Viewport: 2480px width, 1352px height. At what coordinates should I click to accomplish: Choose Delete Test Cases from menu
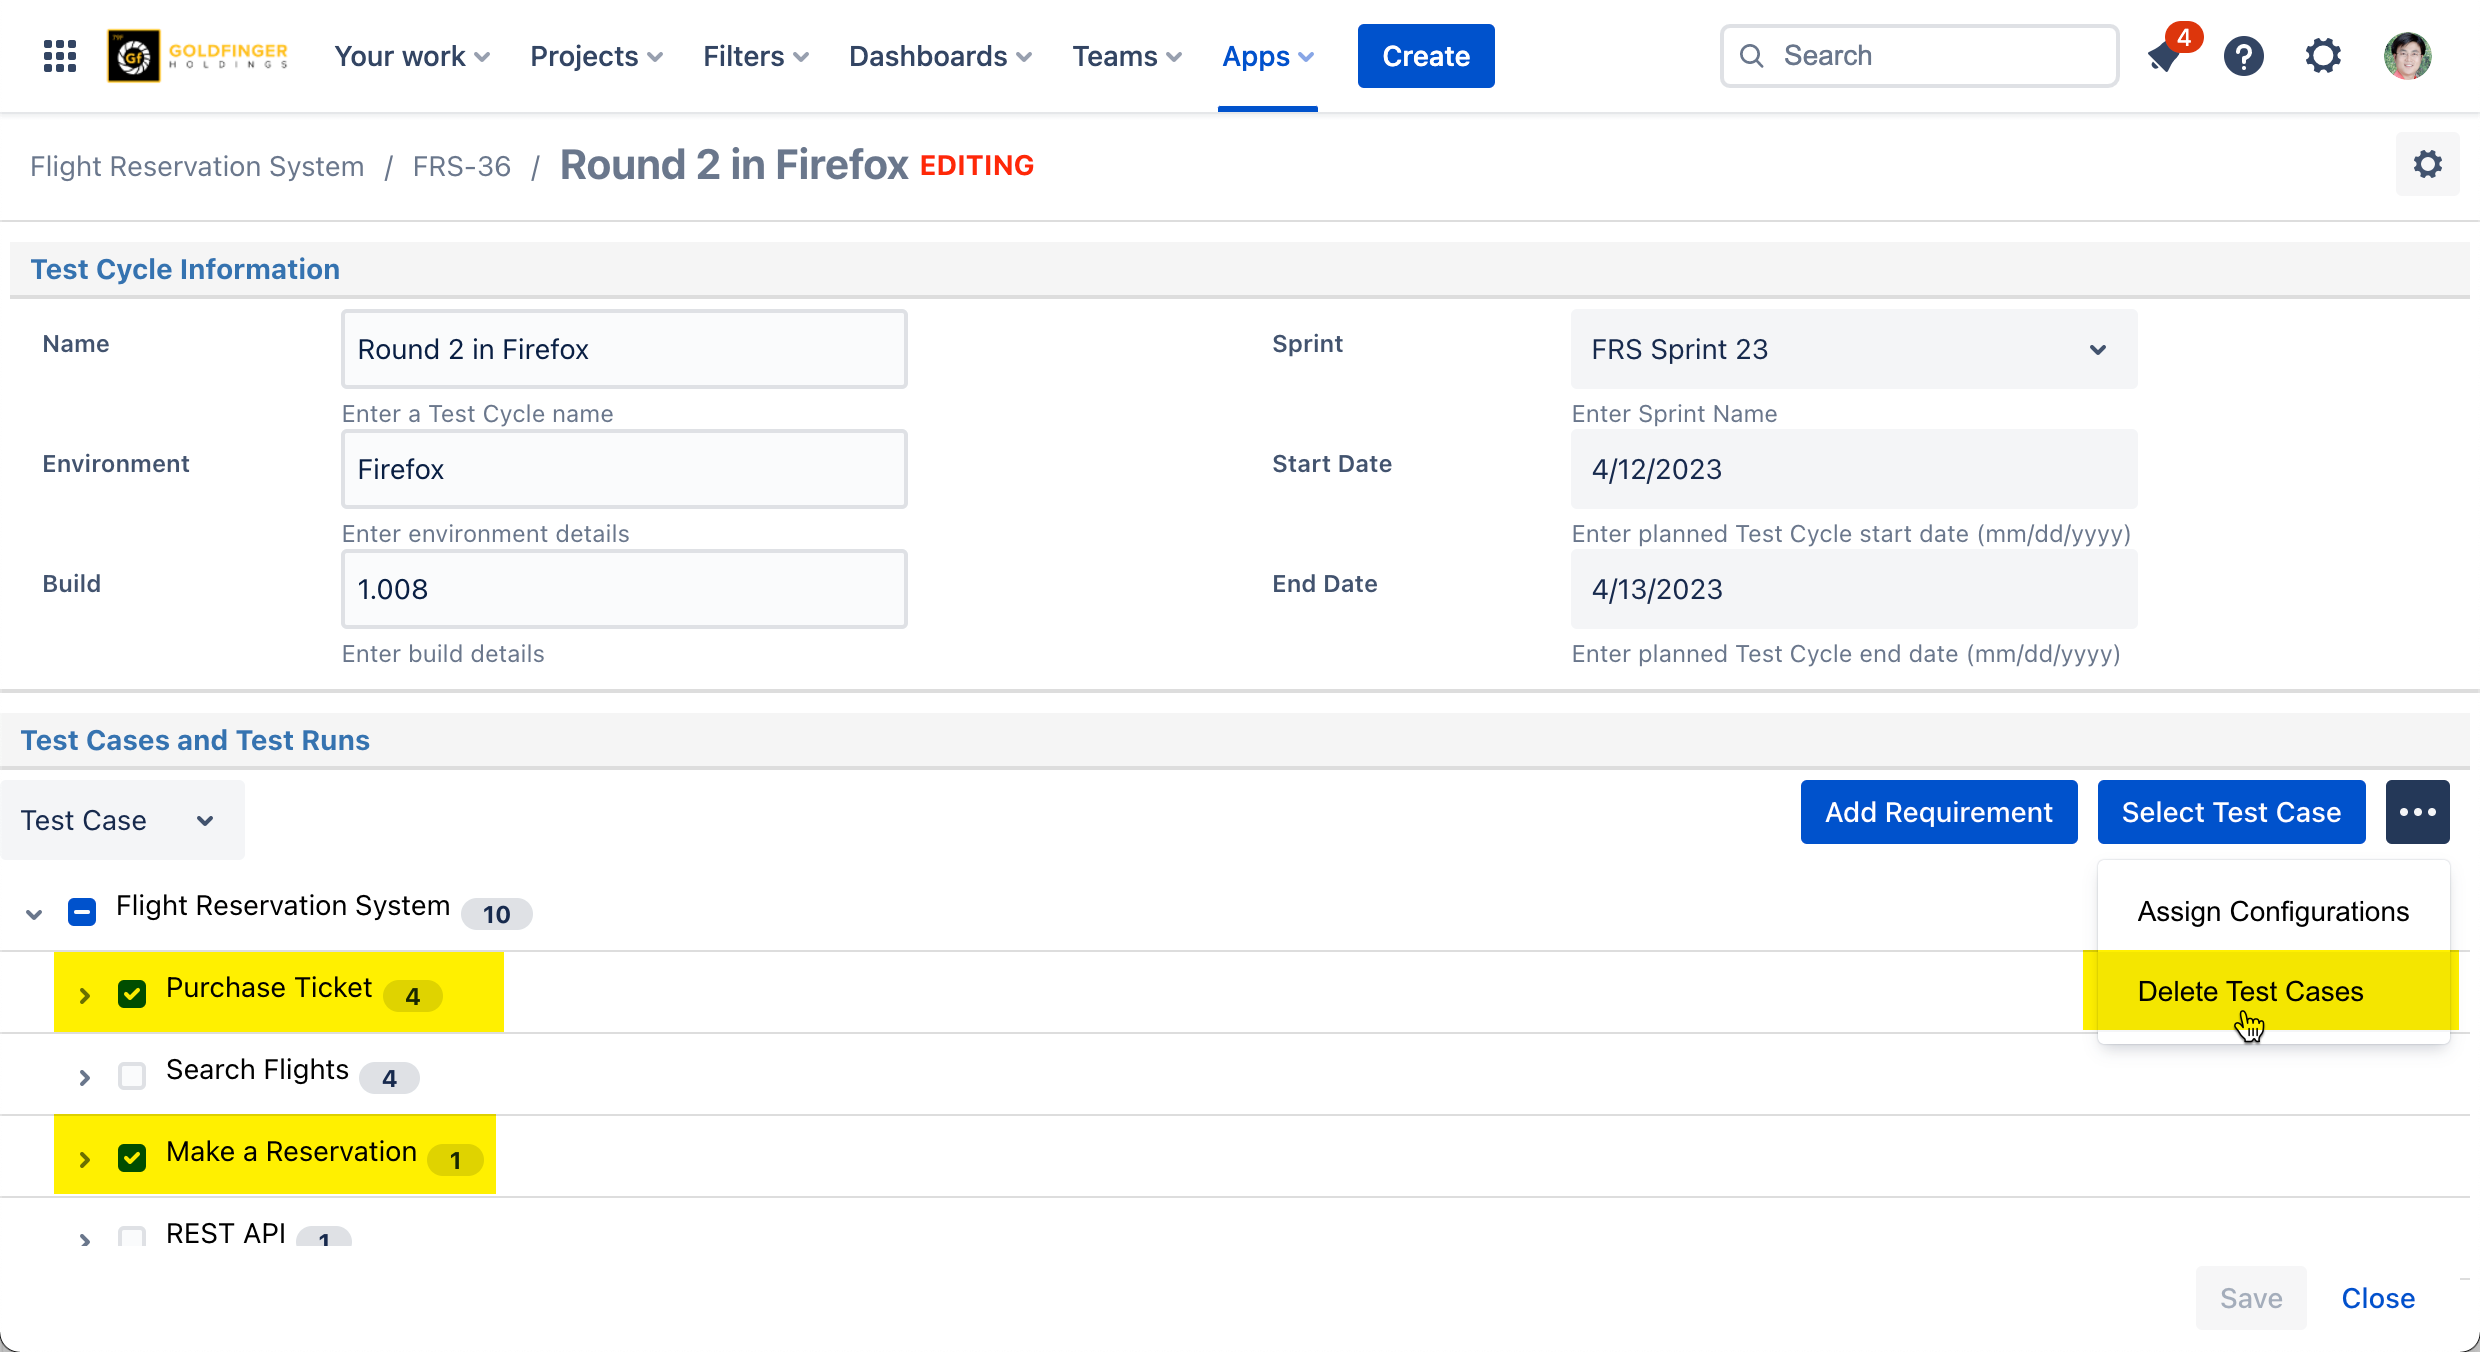point(2250,991)
